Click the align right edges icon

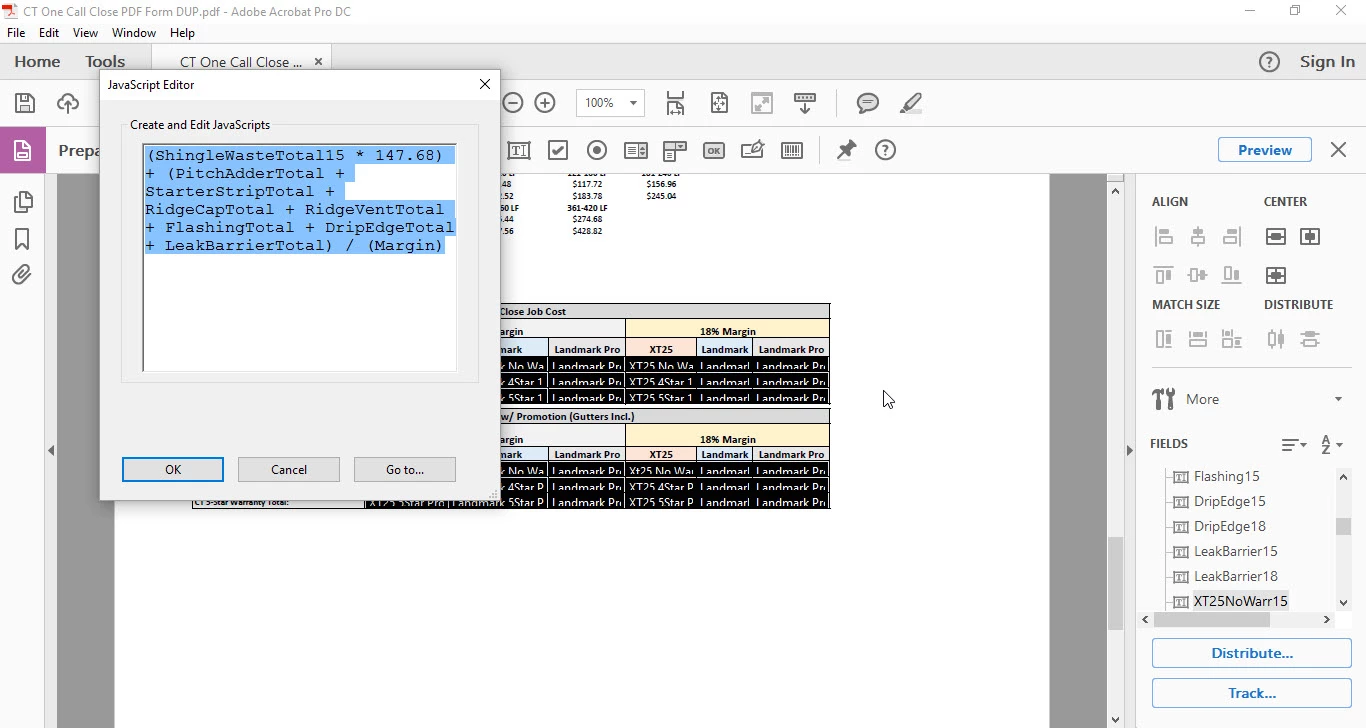click(x=1232, y=236)
